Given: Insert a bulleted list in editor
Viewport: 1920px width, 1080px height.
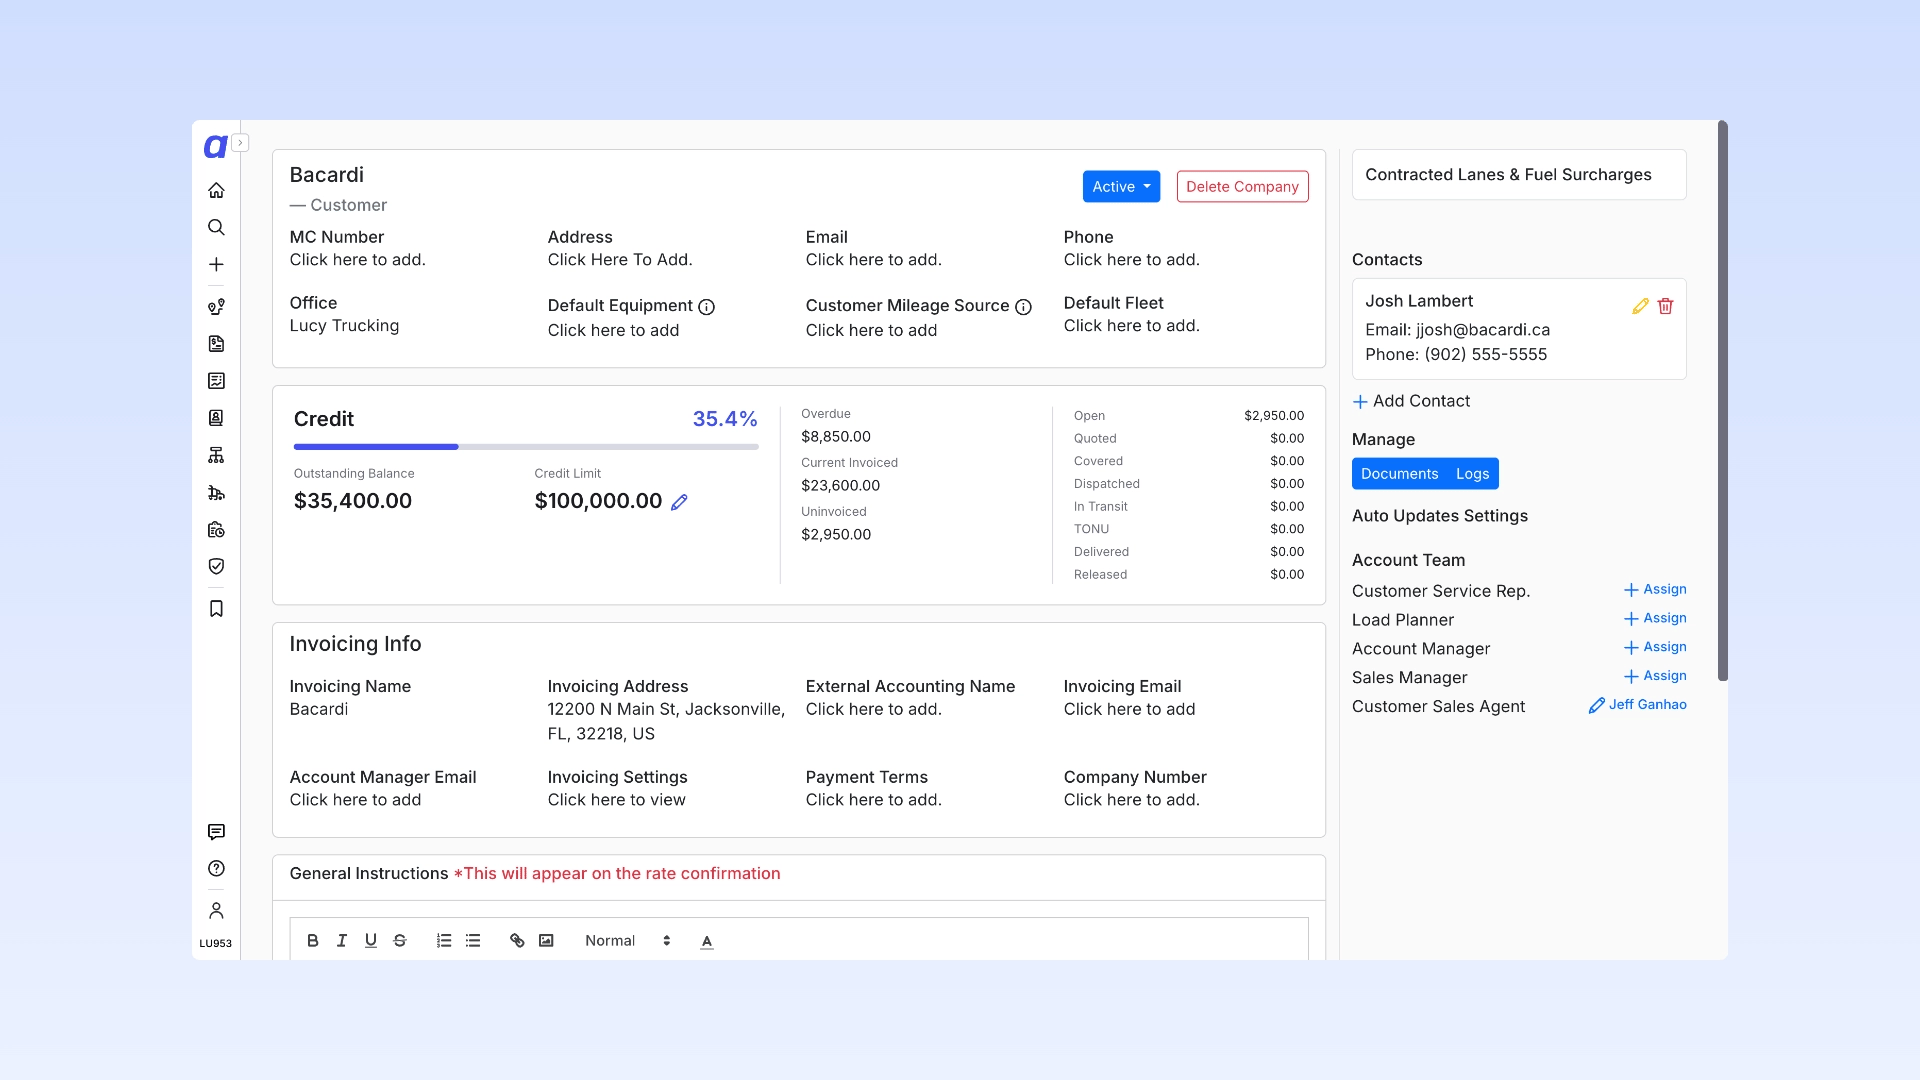Looking at the screenshot, I should click(x=473, y=941).
